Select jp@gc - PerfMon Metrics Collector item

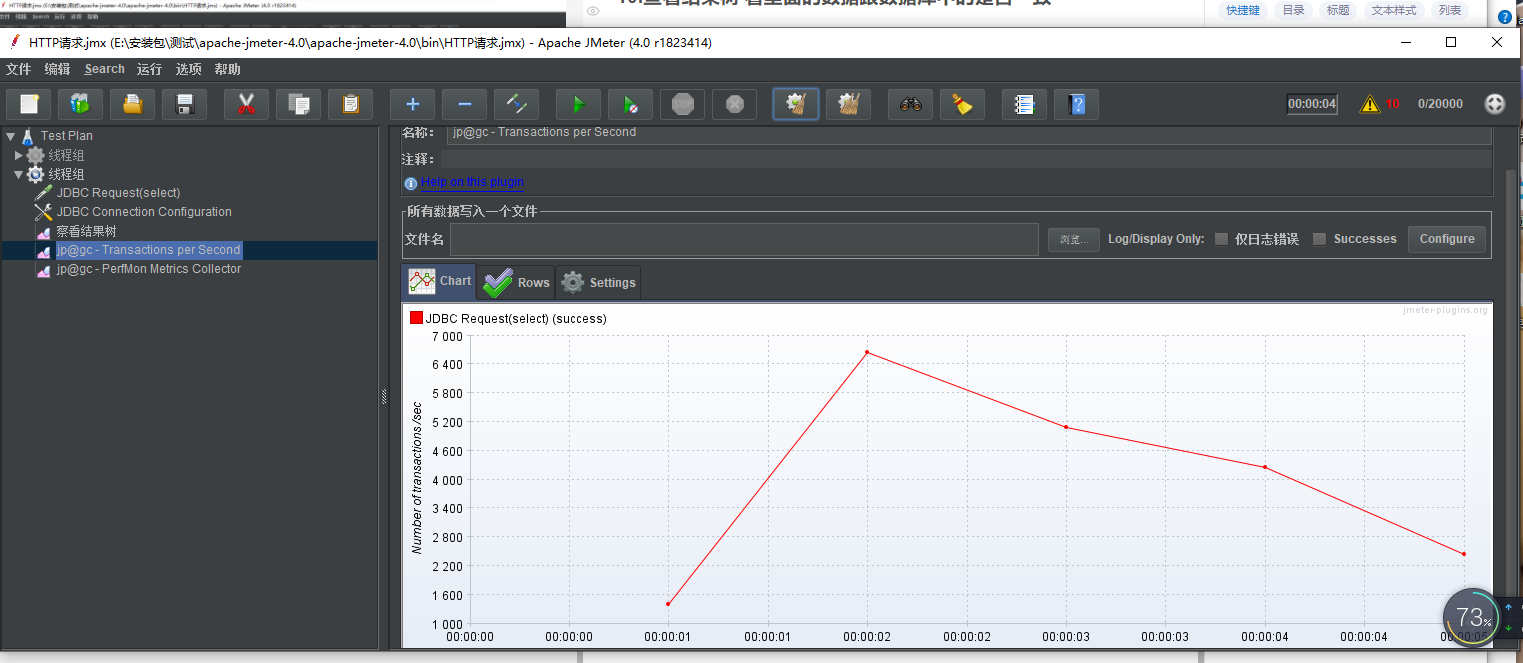148,269
